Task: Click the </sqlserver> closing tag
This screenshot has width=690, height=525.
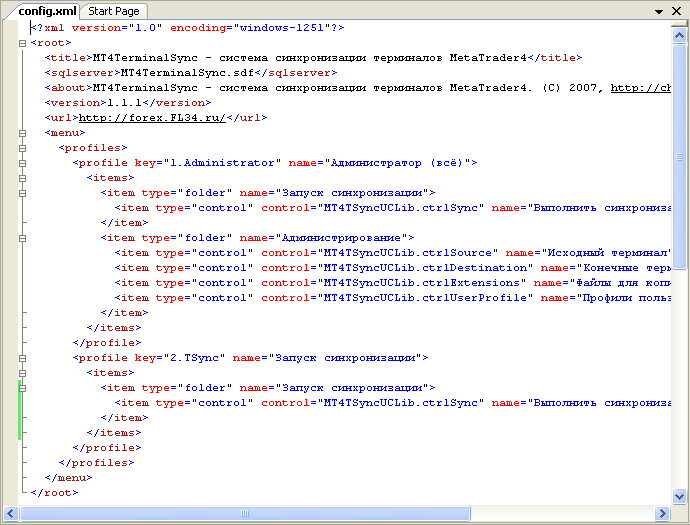Action: (x=296, y=73)
